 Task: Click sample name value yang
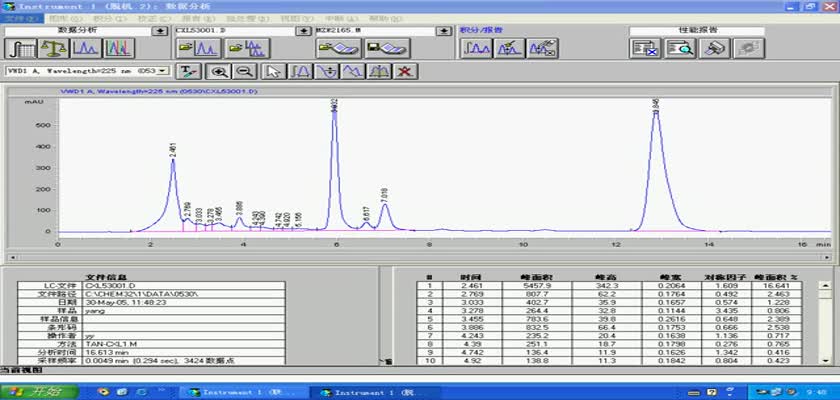point(95,311)
